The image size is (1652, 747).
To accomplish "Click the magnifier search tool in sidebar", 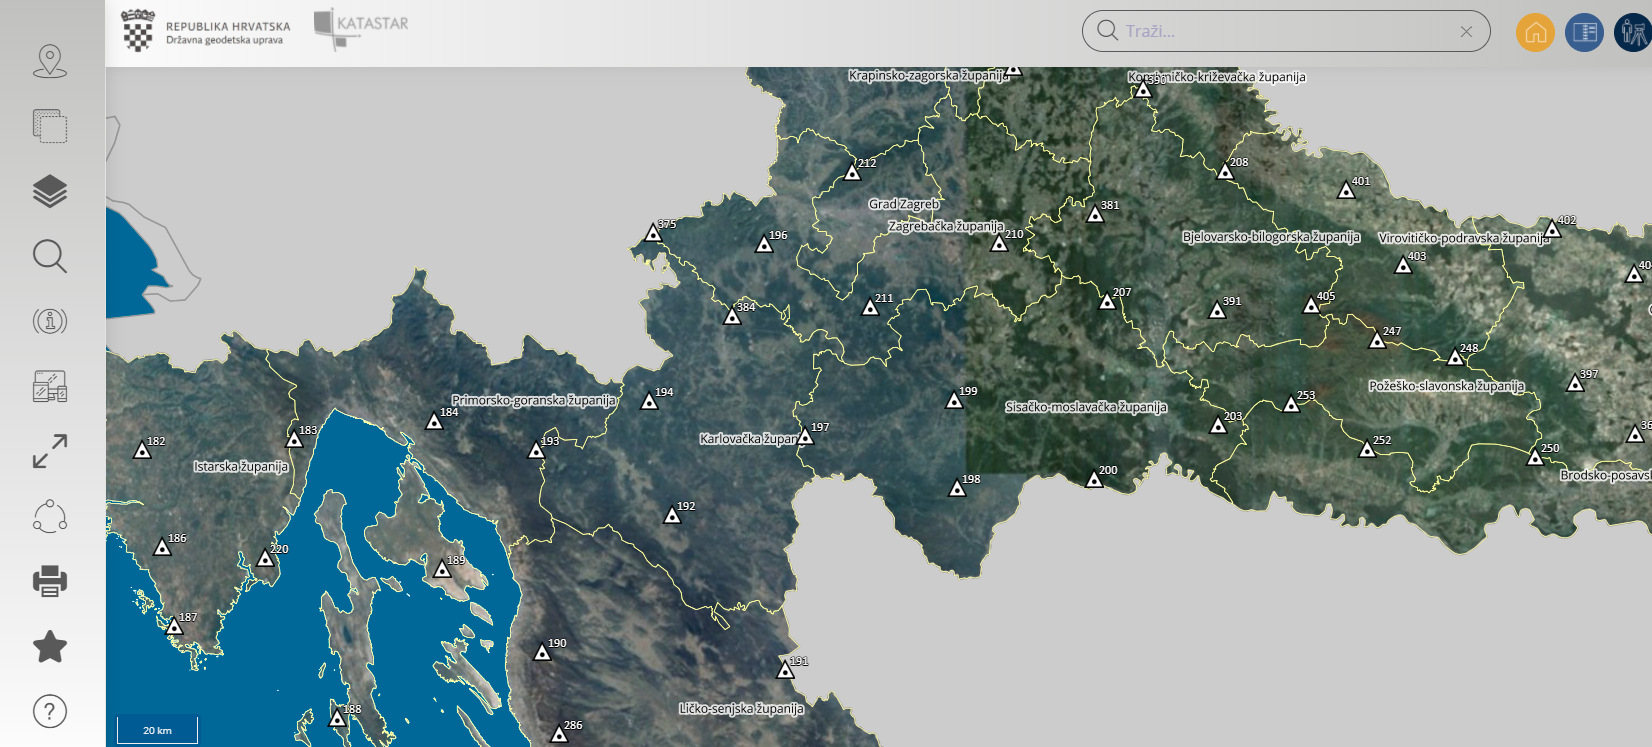I will 50,256.
